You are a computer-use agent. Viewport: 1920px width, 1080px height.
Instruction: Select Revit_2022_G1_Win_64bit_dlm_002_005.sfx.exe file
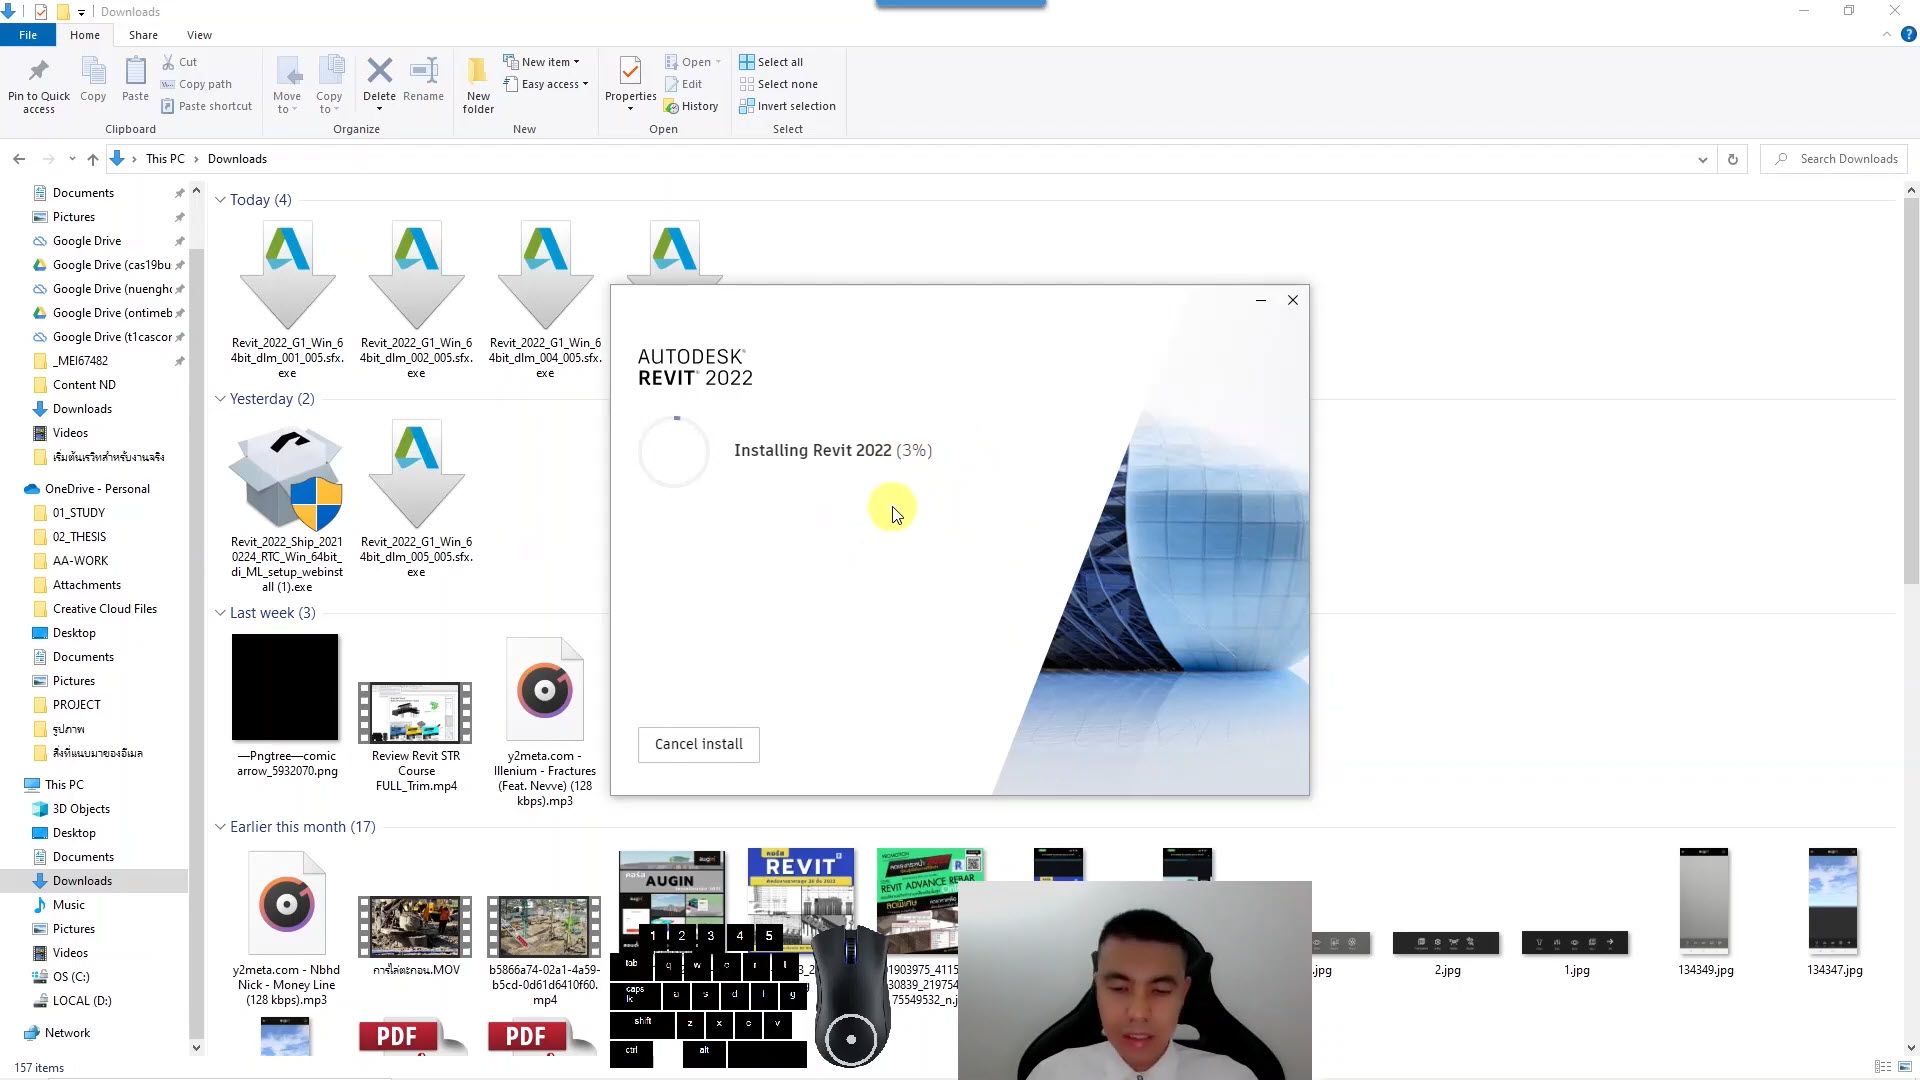416,300
